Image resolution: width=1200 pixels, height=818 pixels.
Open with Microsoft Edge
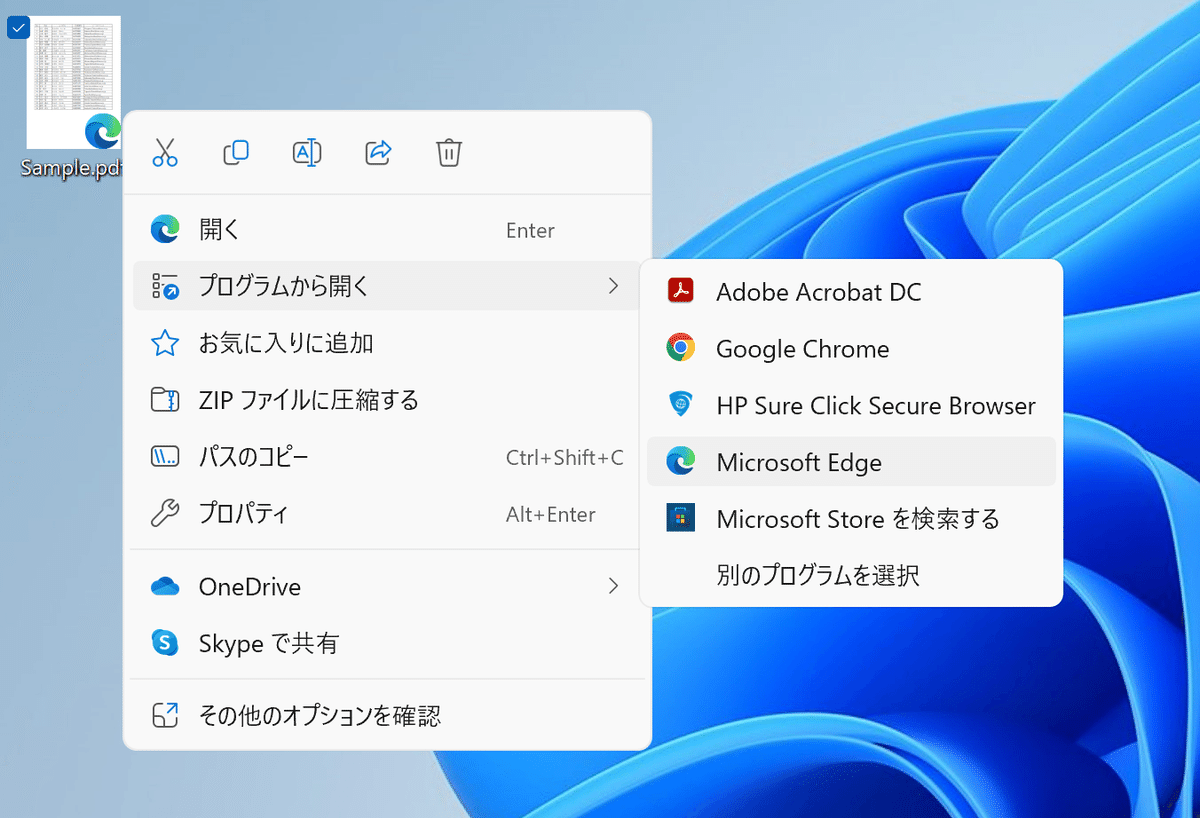[851, 462]
